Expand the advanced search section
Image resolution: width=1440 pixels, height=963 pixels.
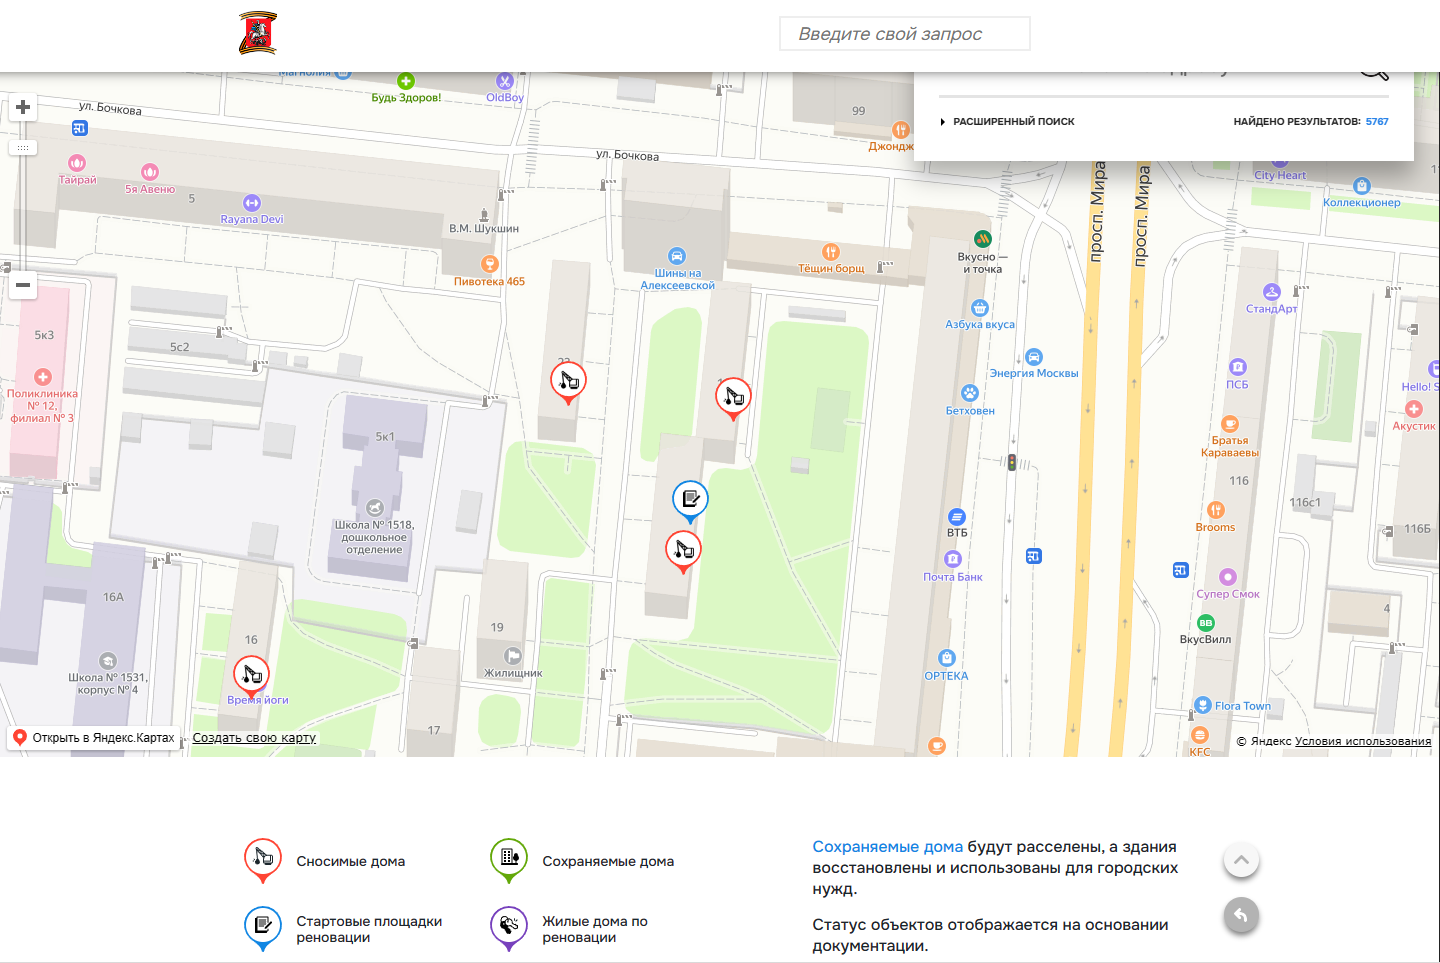(1008, 122)
